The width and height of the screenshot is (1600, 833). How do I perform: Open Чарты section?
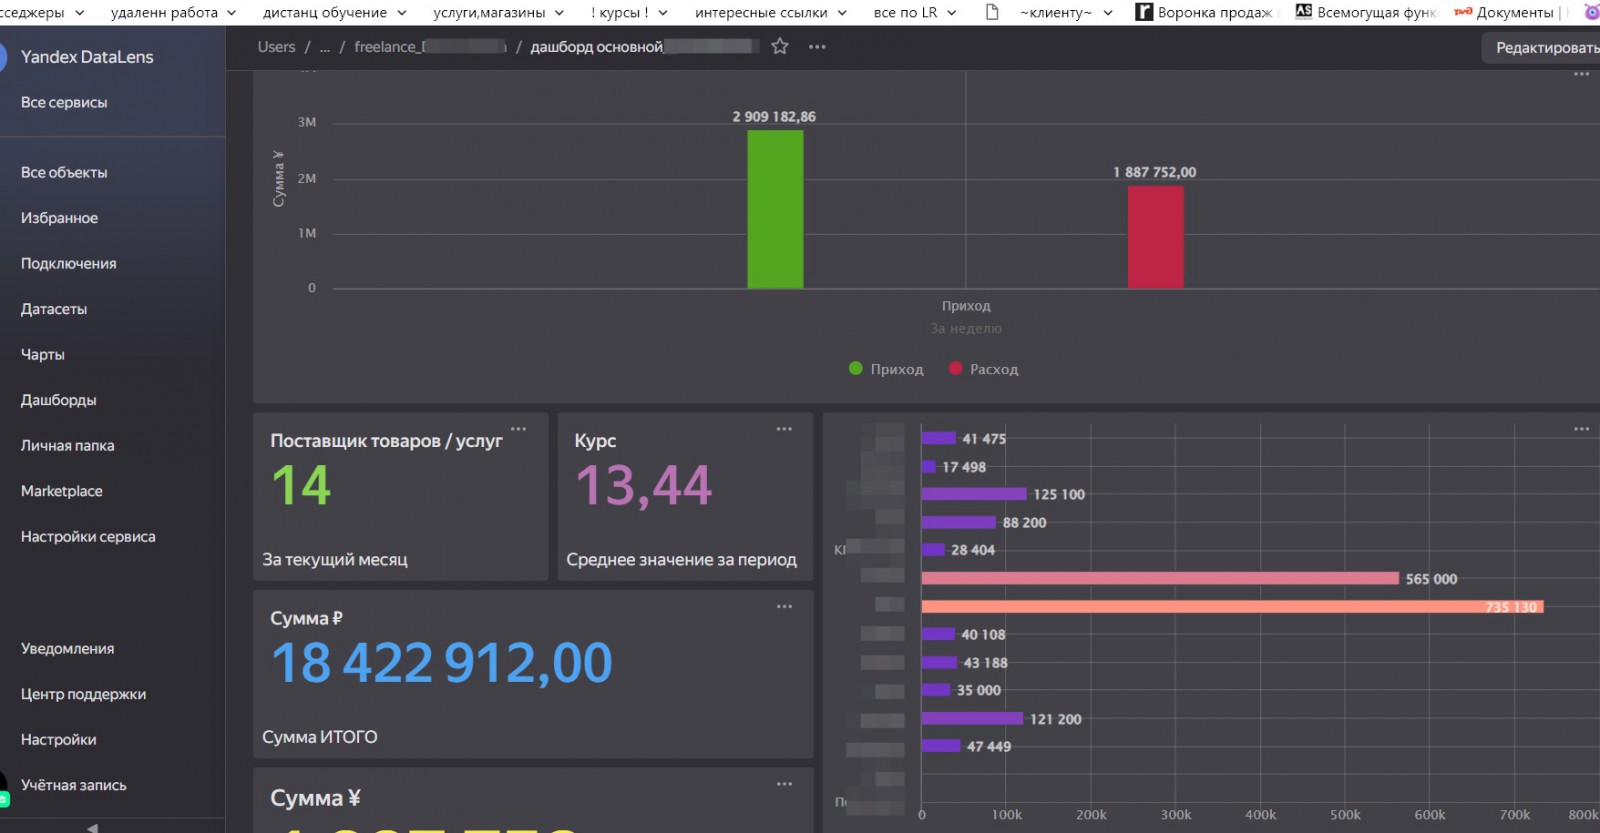click(43, 354)
